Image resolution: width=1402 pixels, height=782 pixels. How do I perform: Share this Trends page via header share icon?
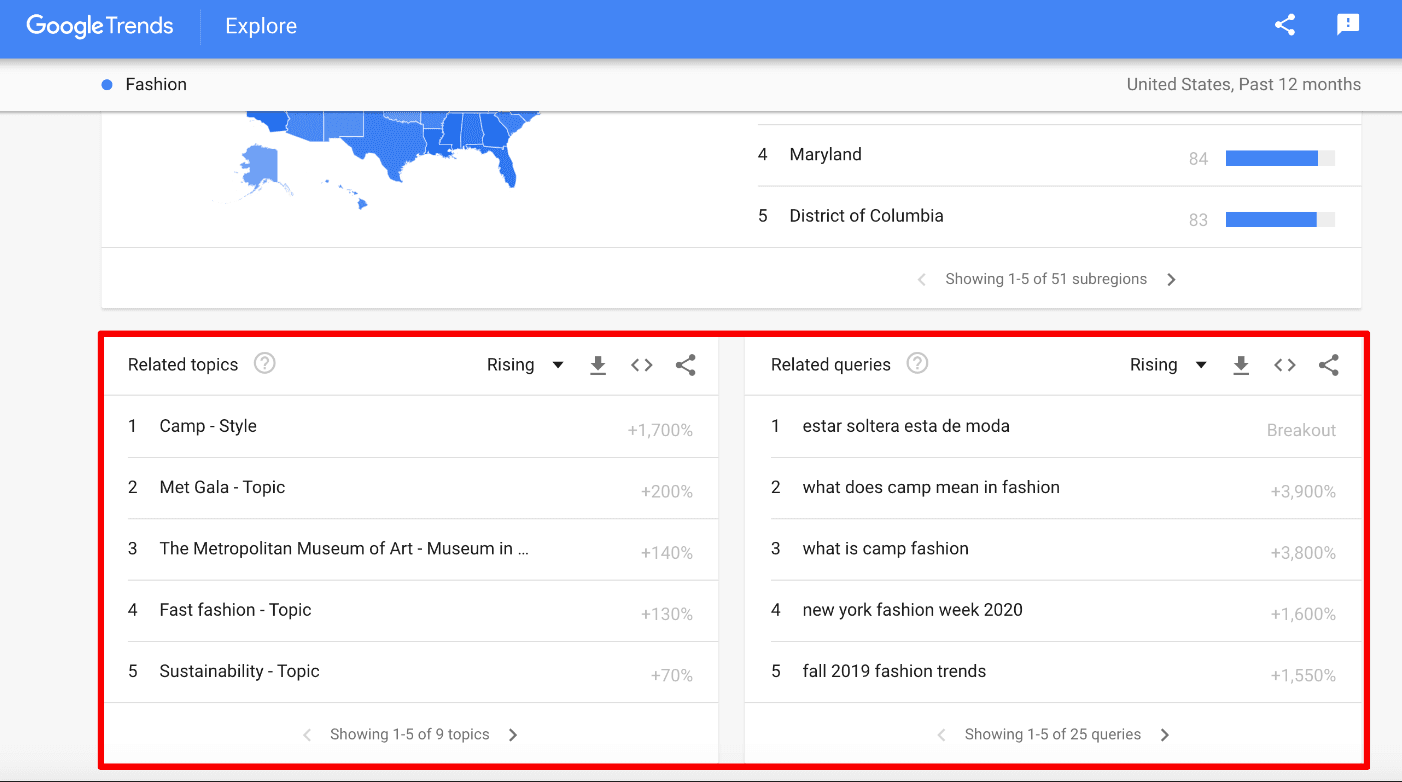pyautogui.click(x=1285, y=26)
